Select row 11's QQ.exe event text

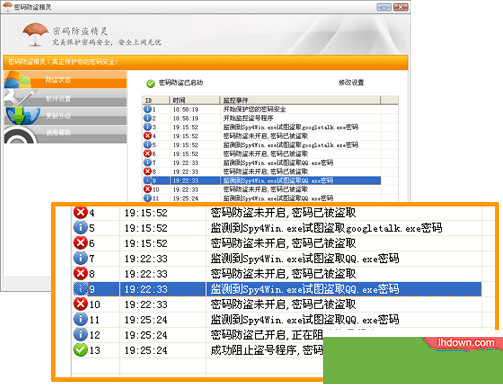click(278, 198)
